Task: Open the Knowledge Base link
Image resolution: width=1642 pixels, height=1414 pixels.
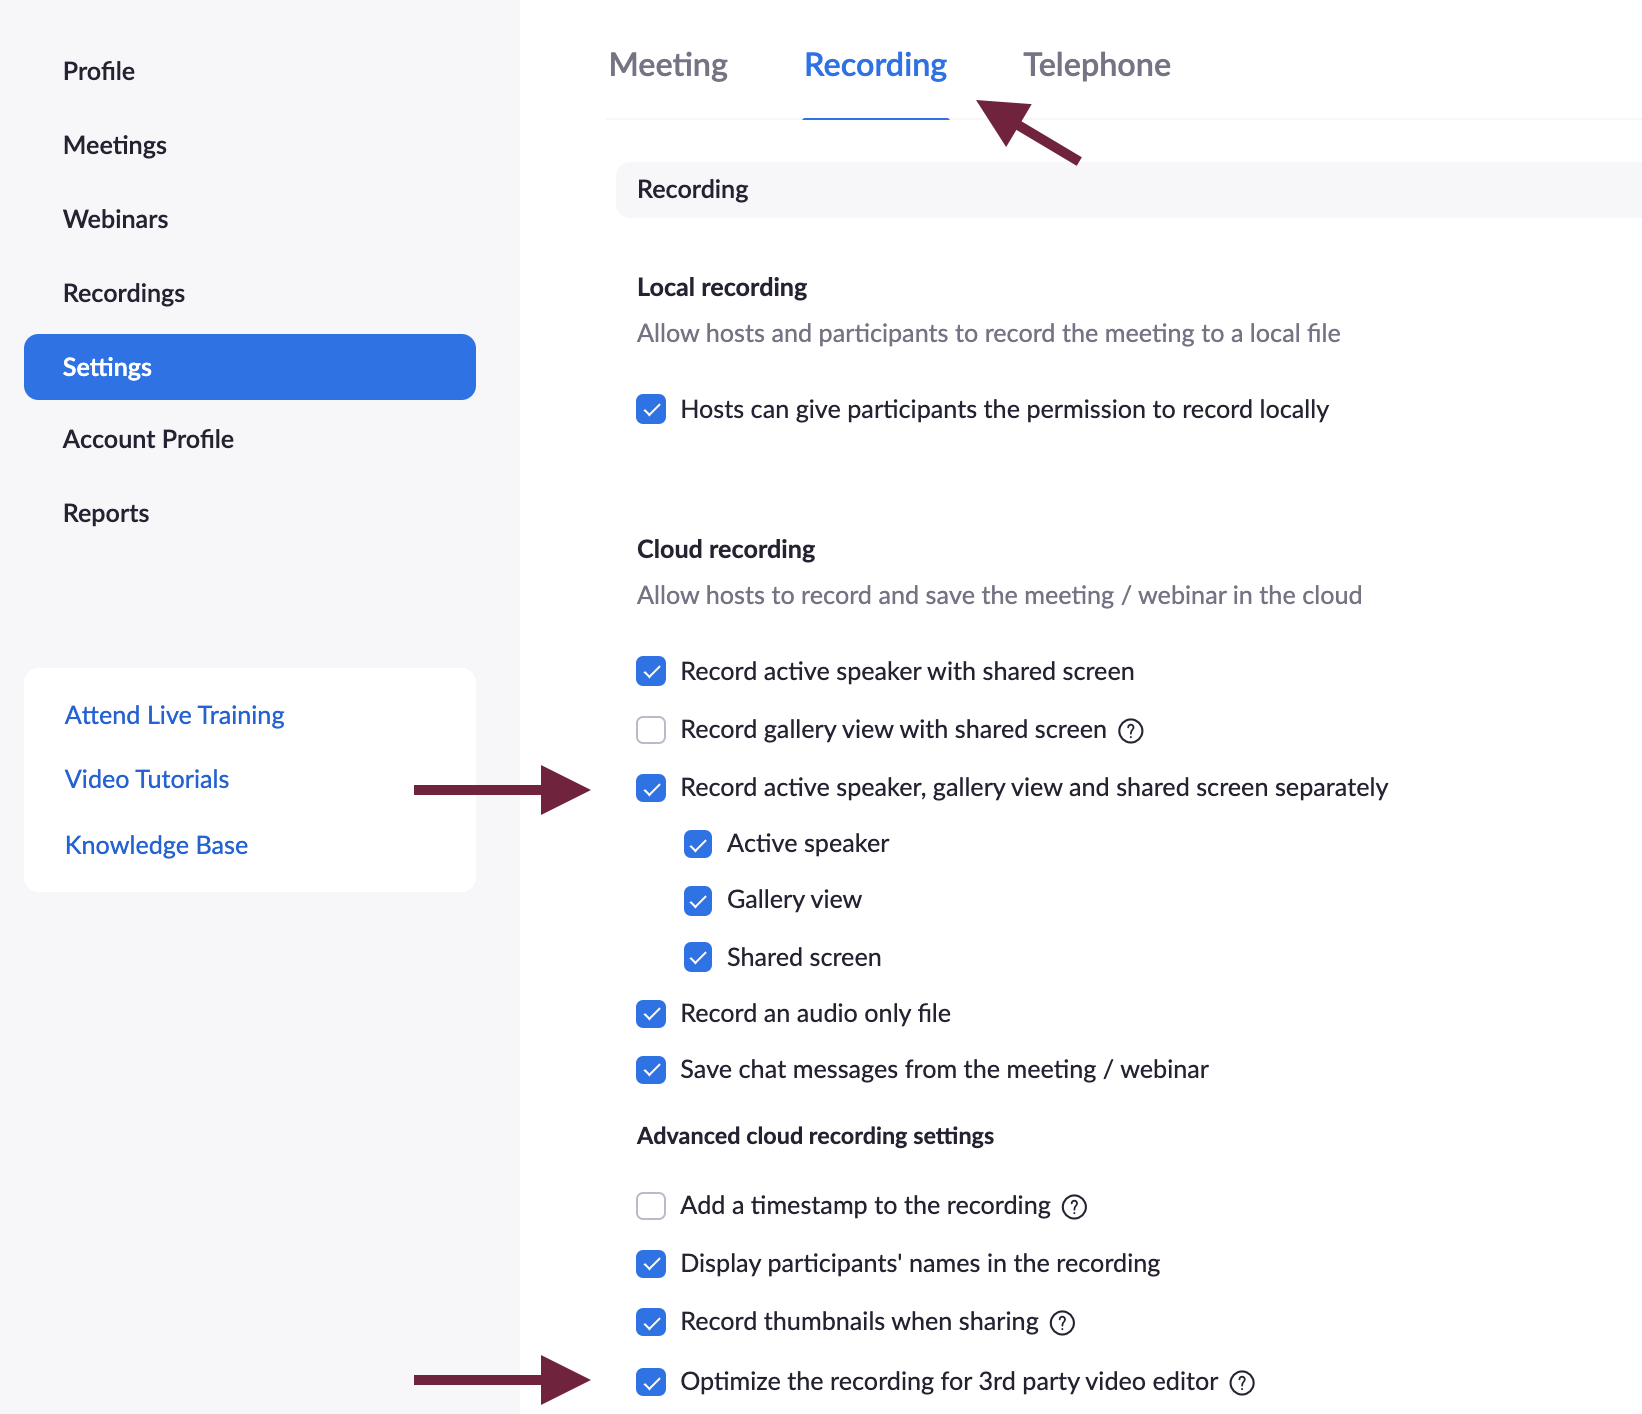Action: coord(156,845)
